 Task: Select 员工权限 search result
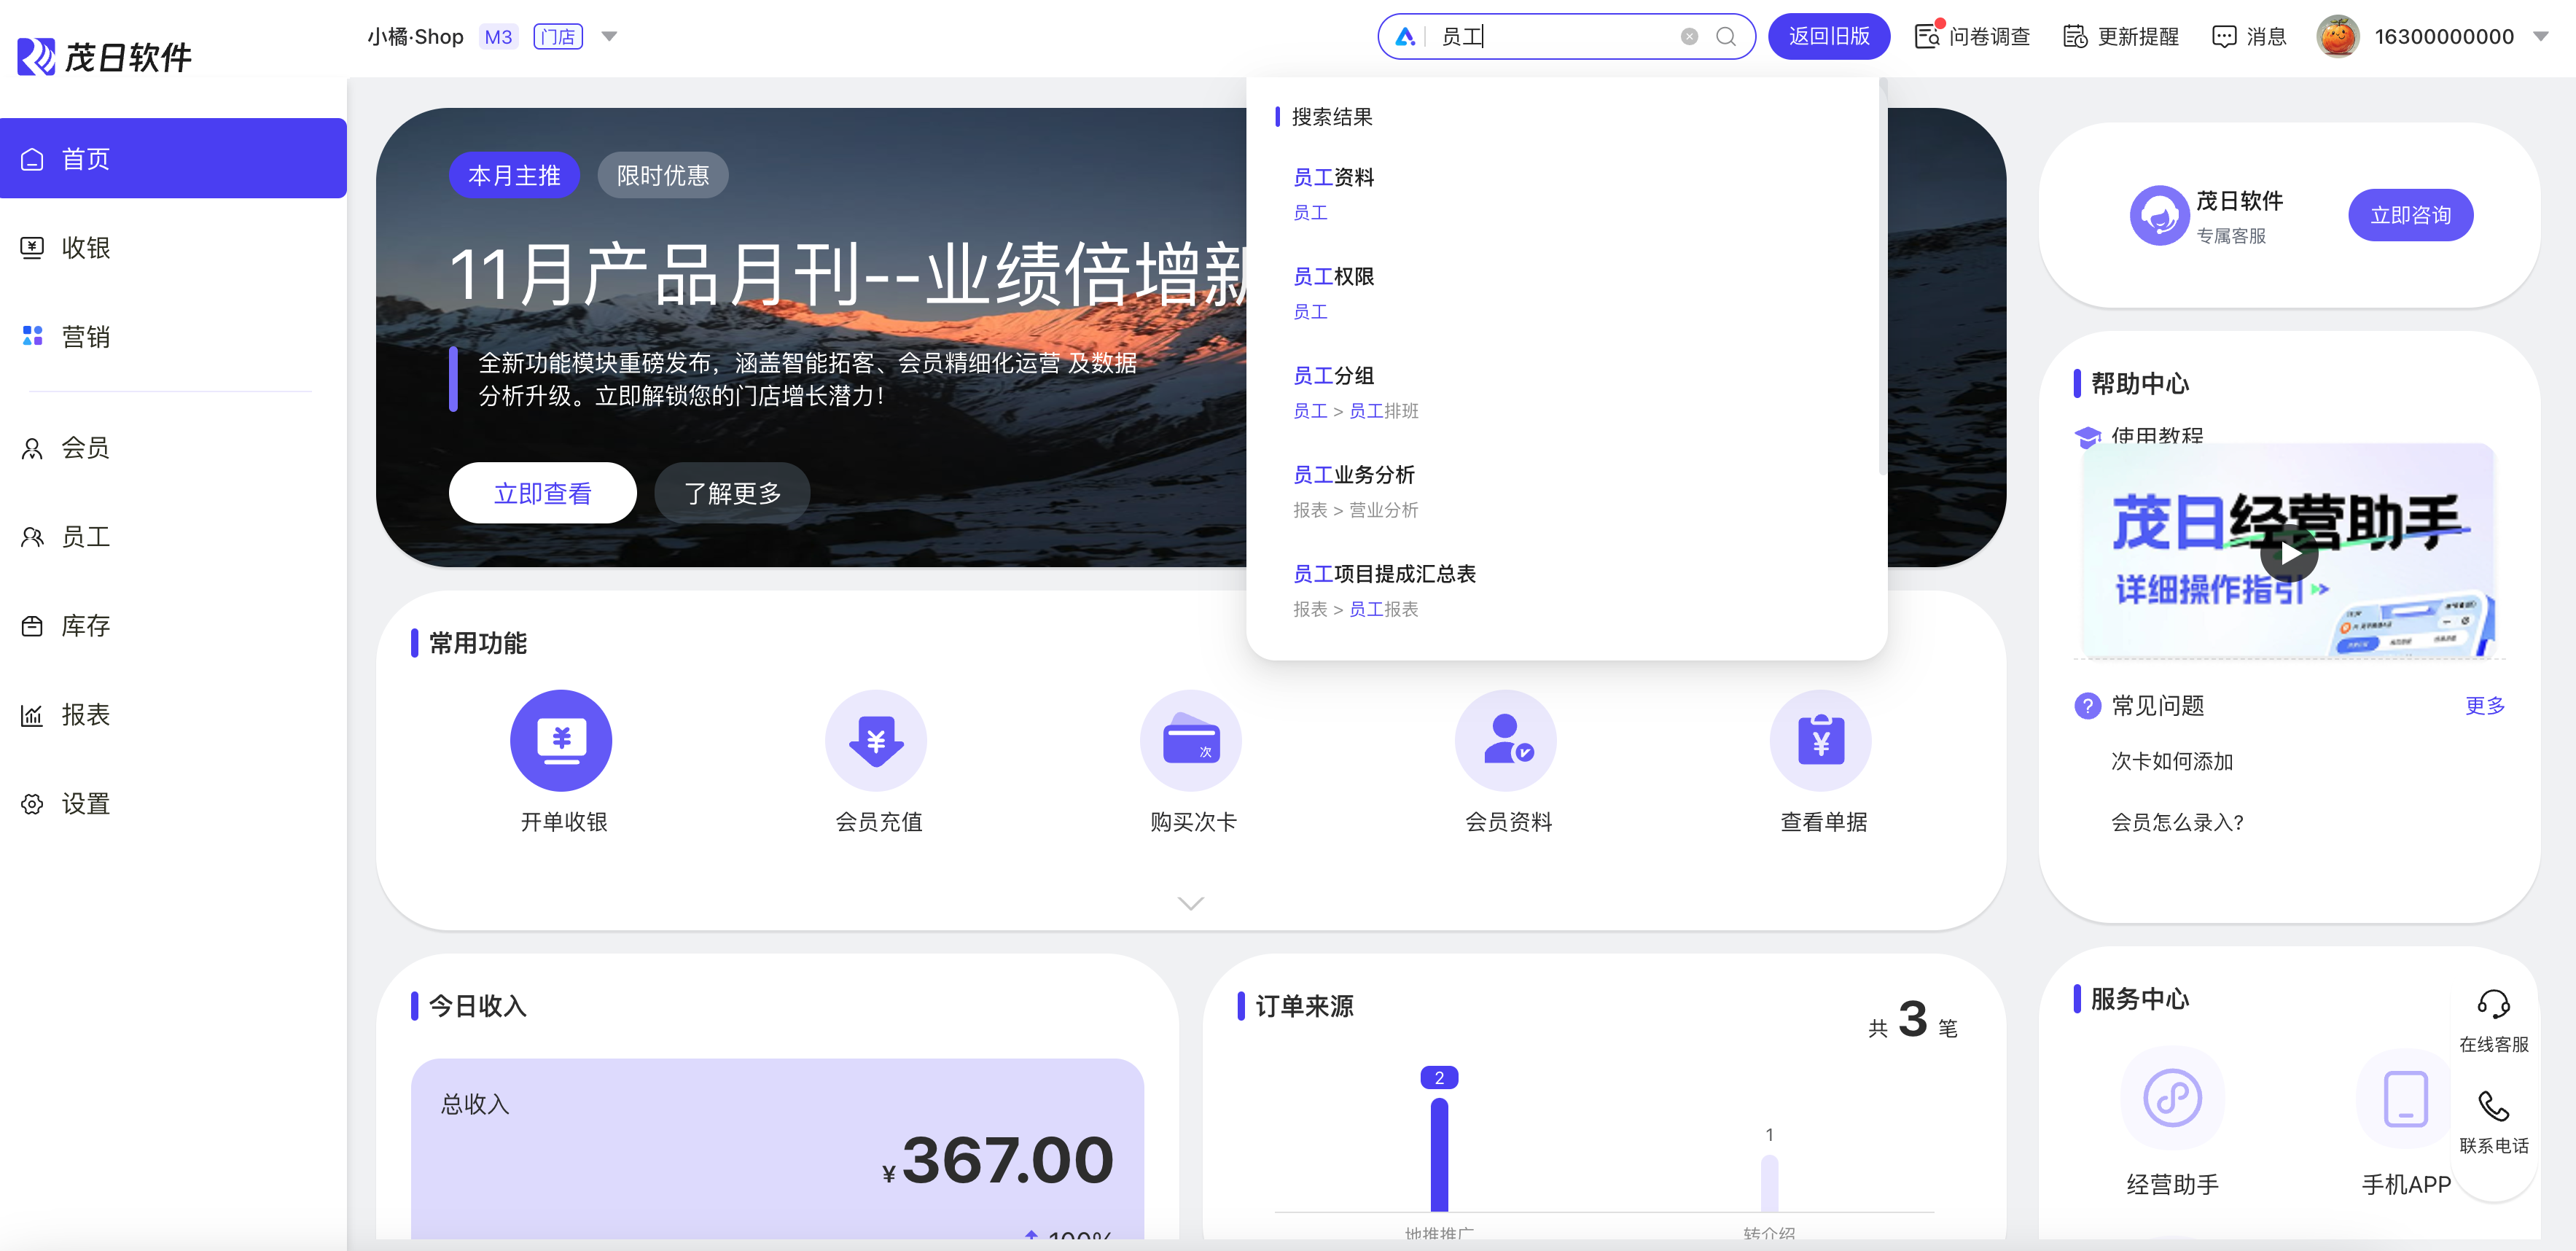pyautogui.click(x=1333, y=277)
